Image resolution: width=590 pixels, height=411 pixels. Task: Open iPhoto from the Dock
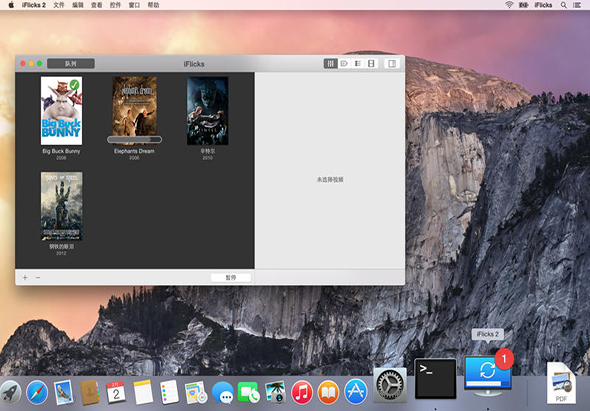click(275, 392)
